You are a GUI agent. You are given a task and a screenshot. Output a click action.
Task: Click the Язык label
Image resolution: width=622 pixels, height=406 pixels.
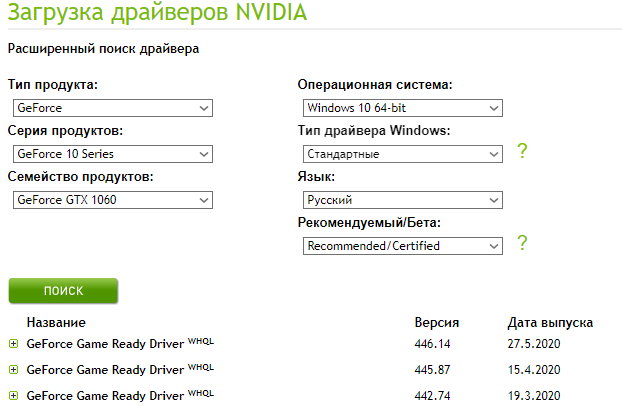316,177
